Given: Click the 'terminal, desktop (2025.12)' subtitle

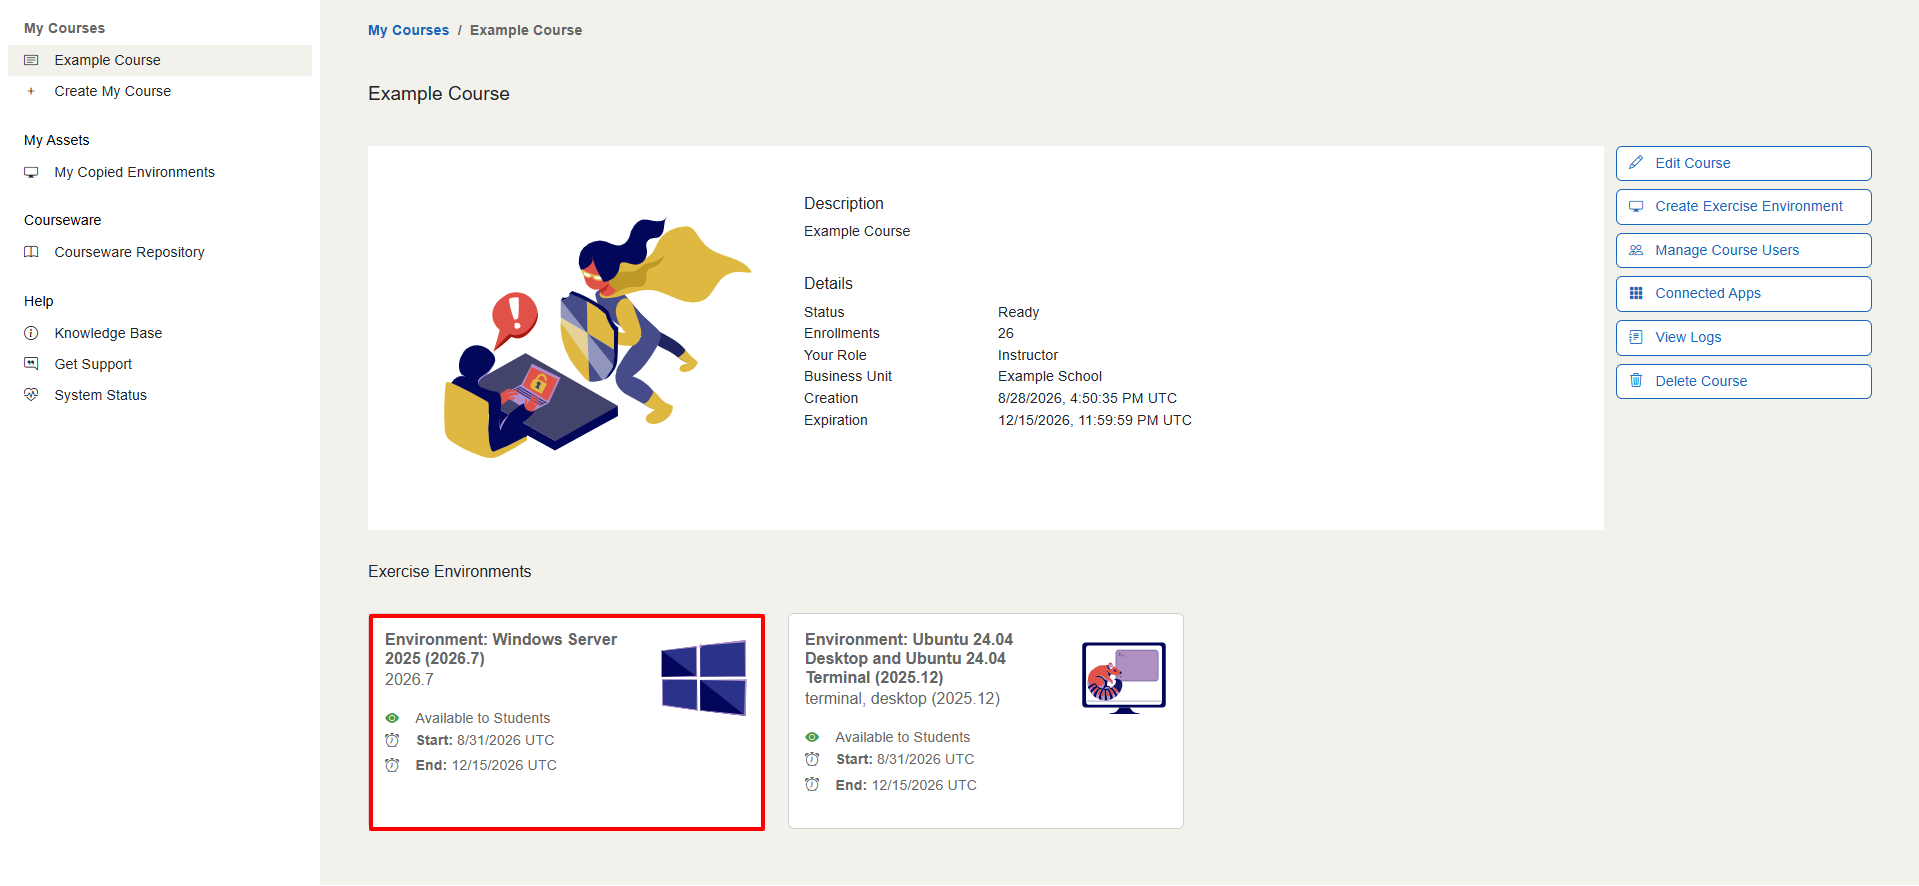Looking at the screenshot, I should point(902,698).
